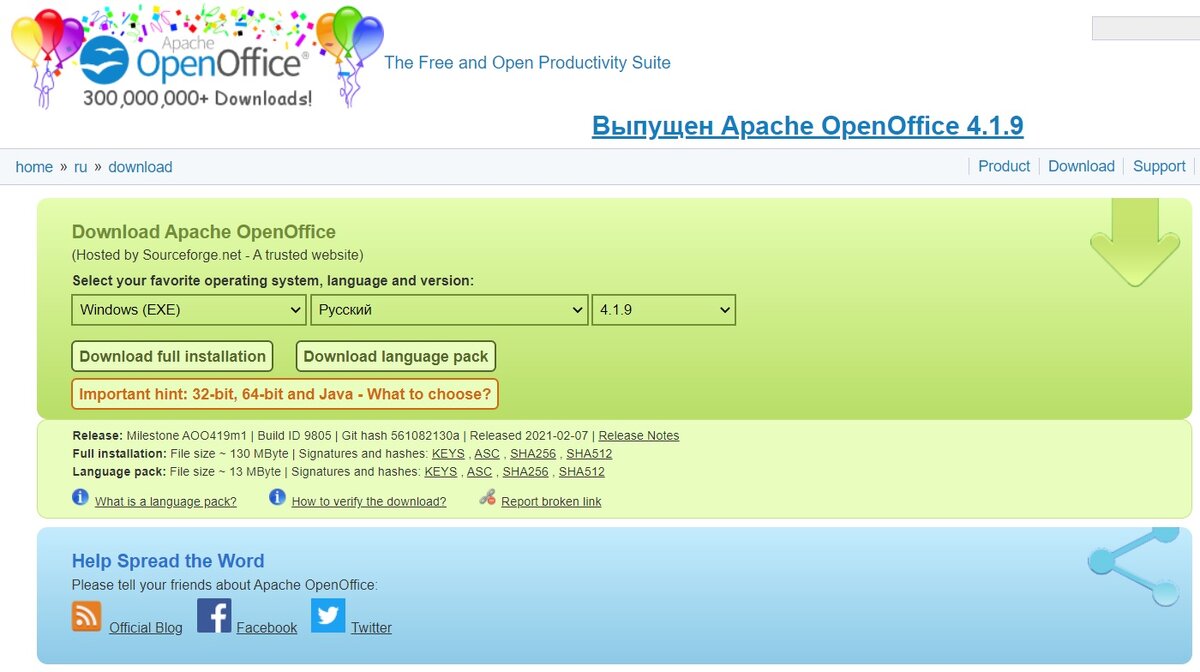Open the Twitter text link
Viewport: 1200px width, 672px height.
[x=371, y=628]
